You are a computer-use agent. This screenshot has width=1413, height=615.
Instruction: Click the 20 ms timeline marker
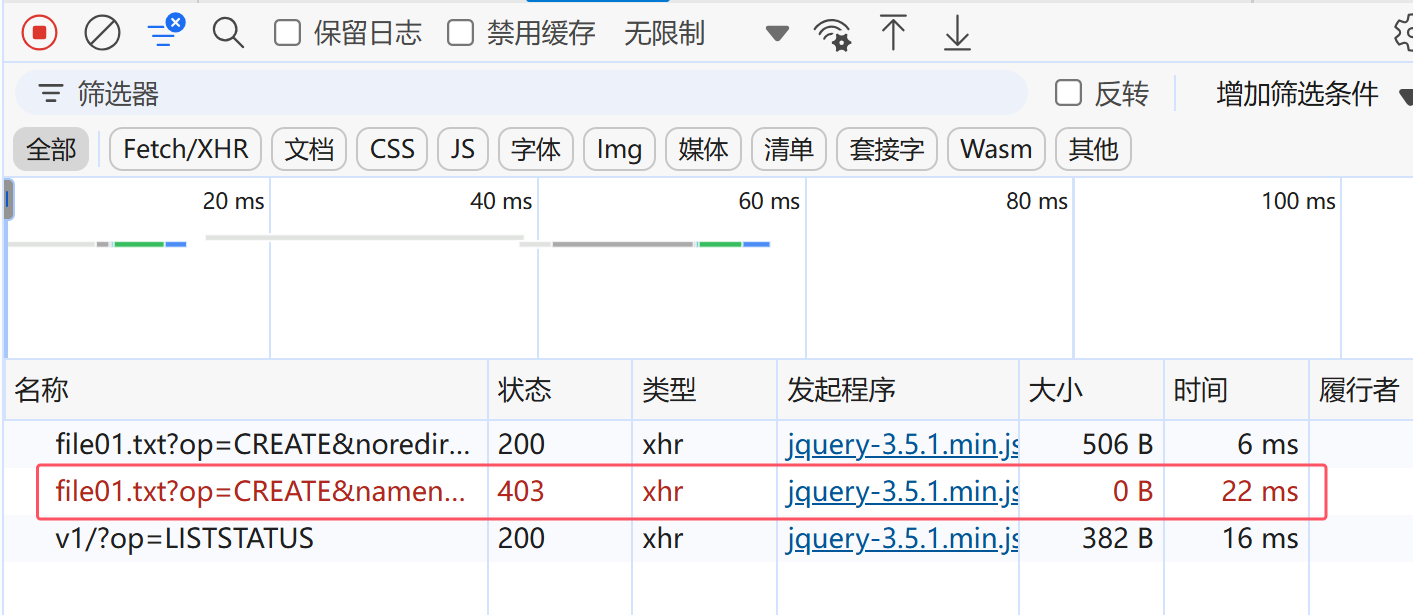click(x=233, y=201)
